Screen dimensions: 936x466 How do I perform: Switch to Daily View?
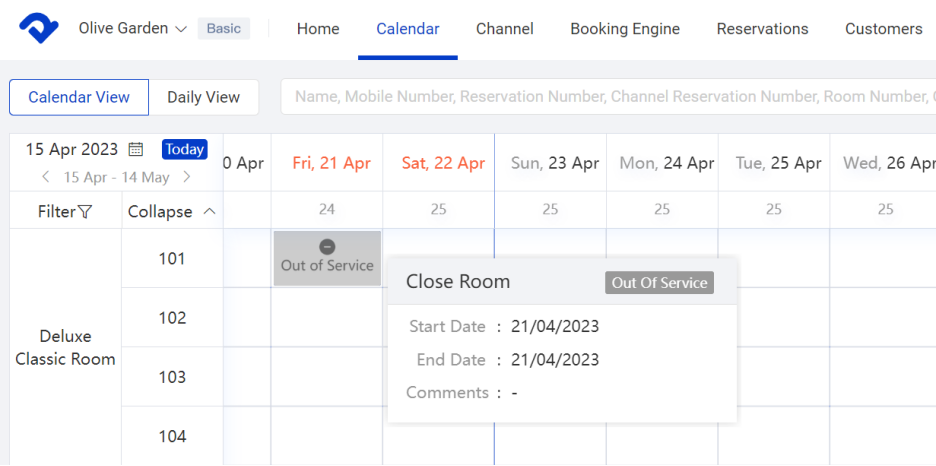(203, 97)
